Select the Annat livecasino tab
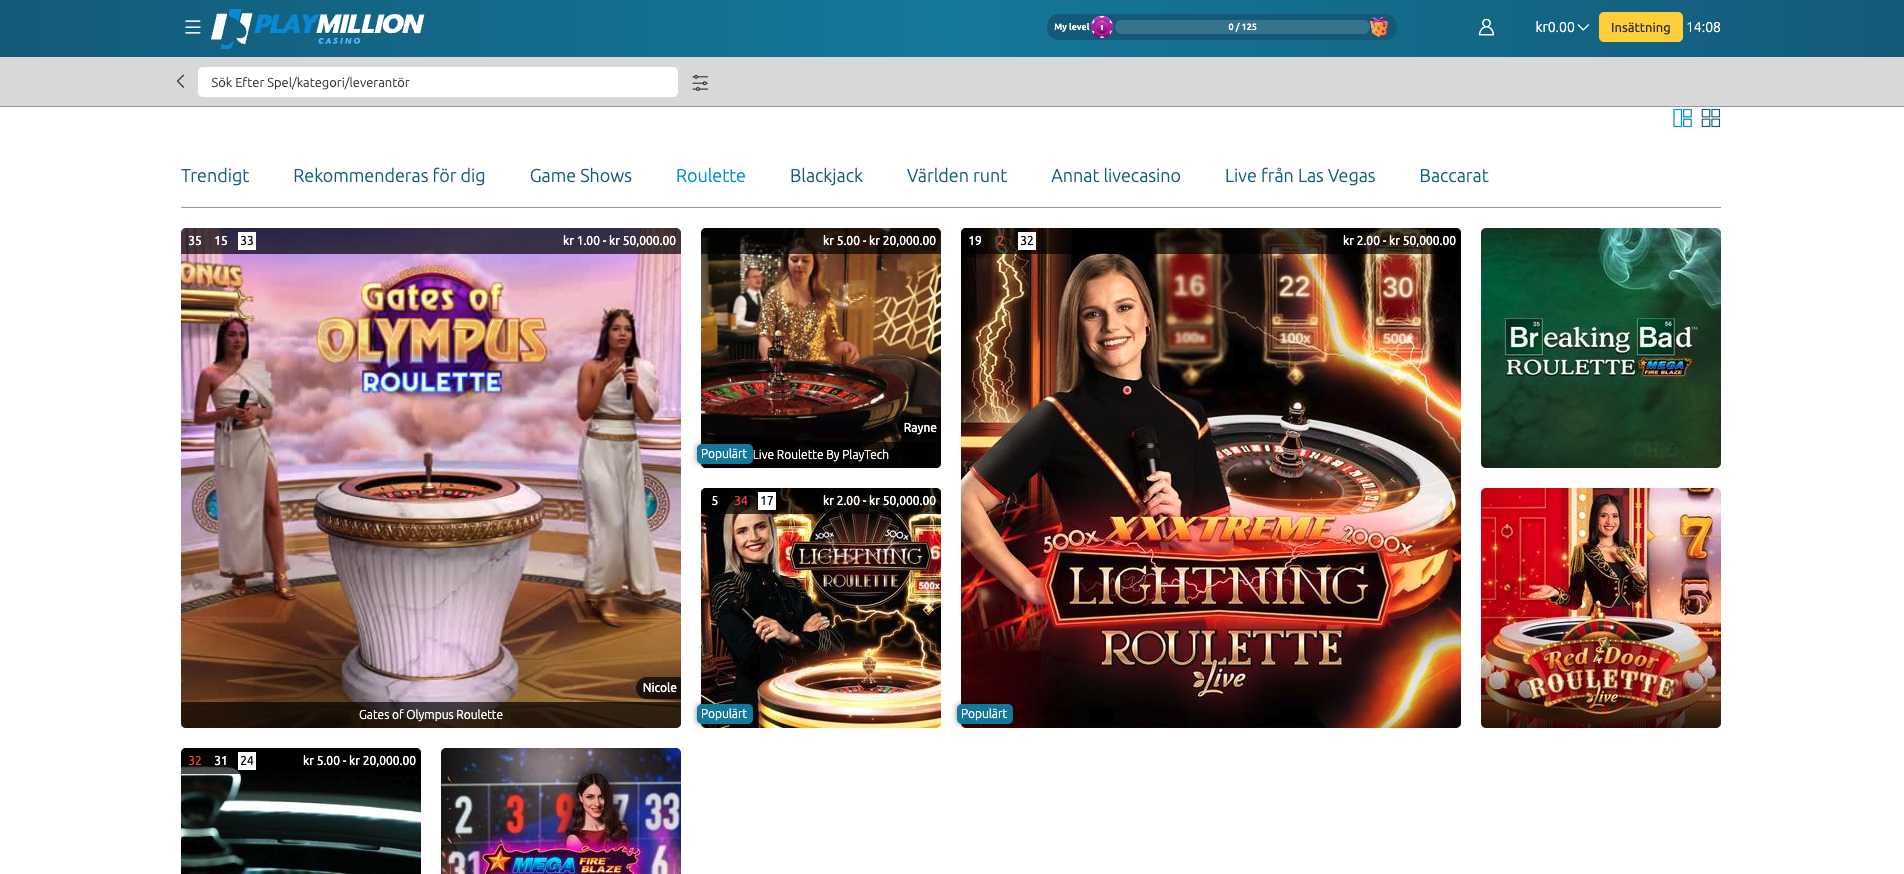The image size is (1904, 874). tap(1116, 176)
